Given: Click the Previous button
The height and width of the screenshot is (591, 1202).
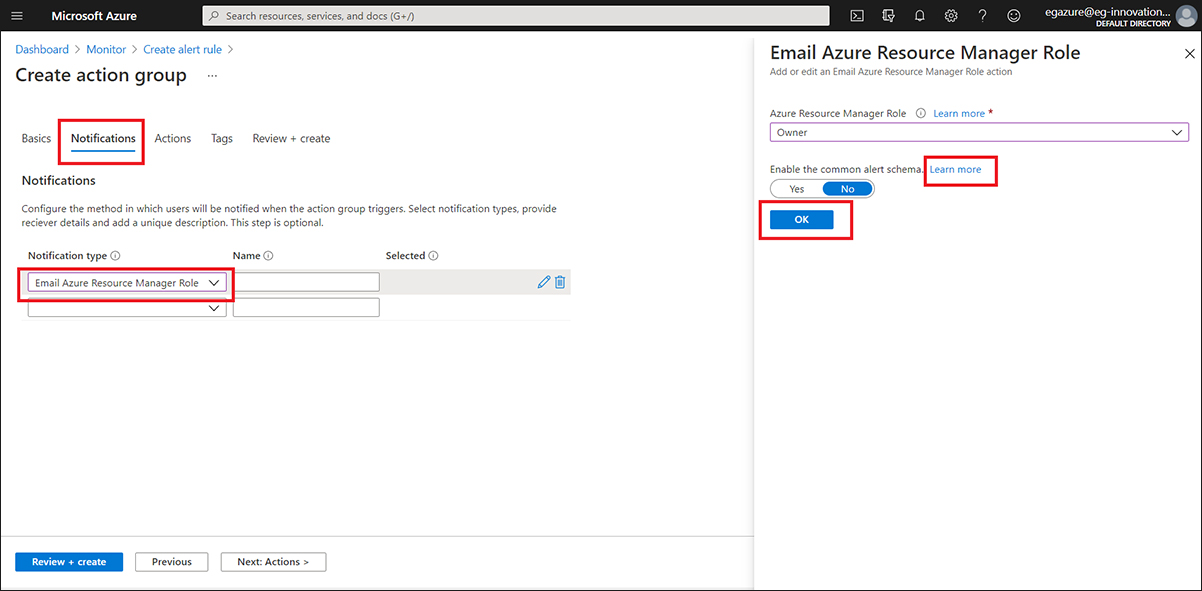Looking at the screenshot, I should 172,562.
